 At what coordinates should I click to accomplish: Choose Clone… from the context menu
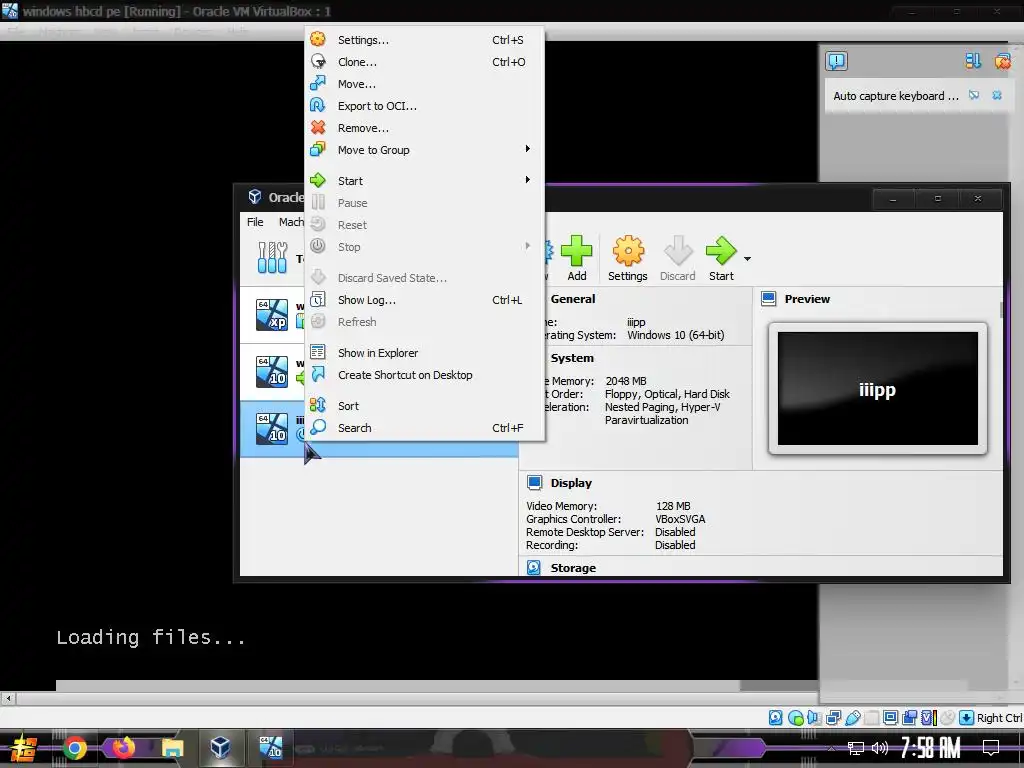coord(424,62)
